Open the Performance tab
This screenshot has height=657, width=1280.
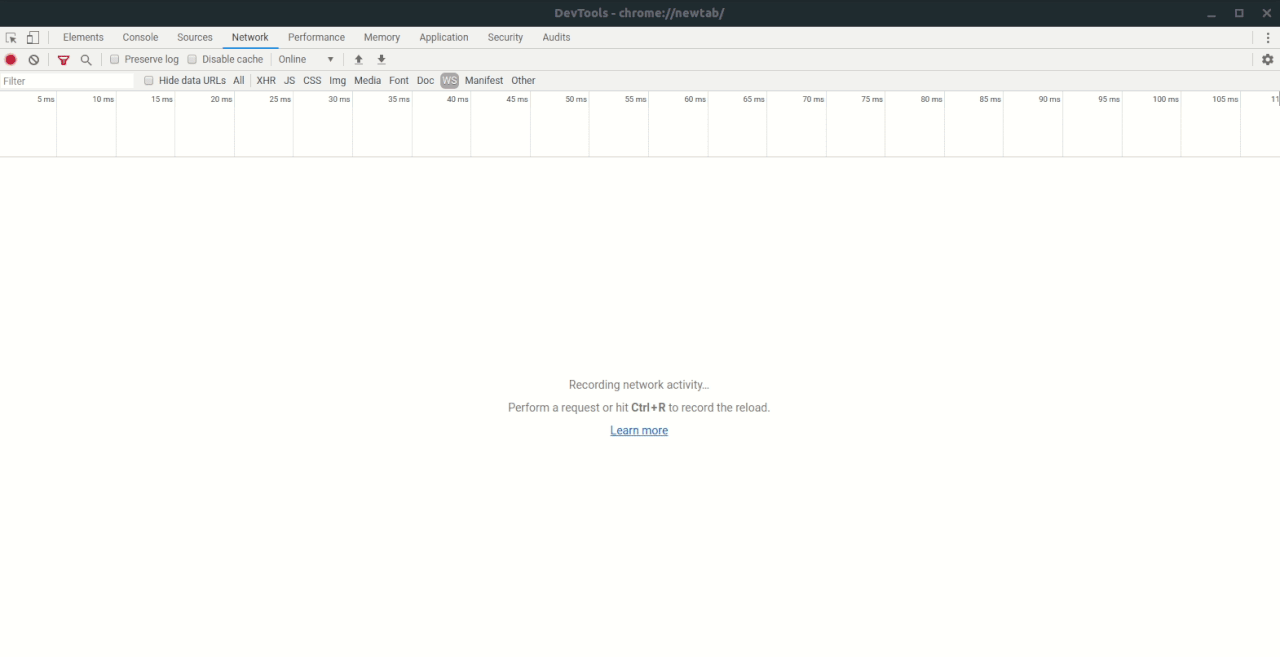point(316,37)
